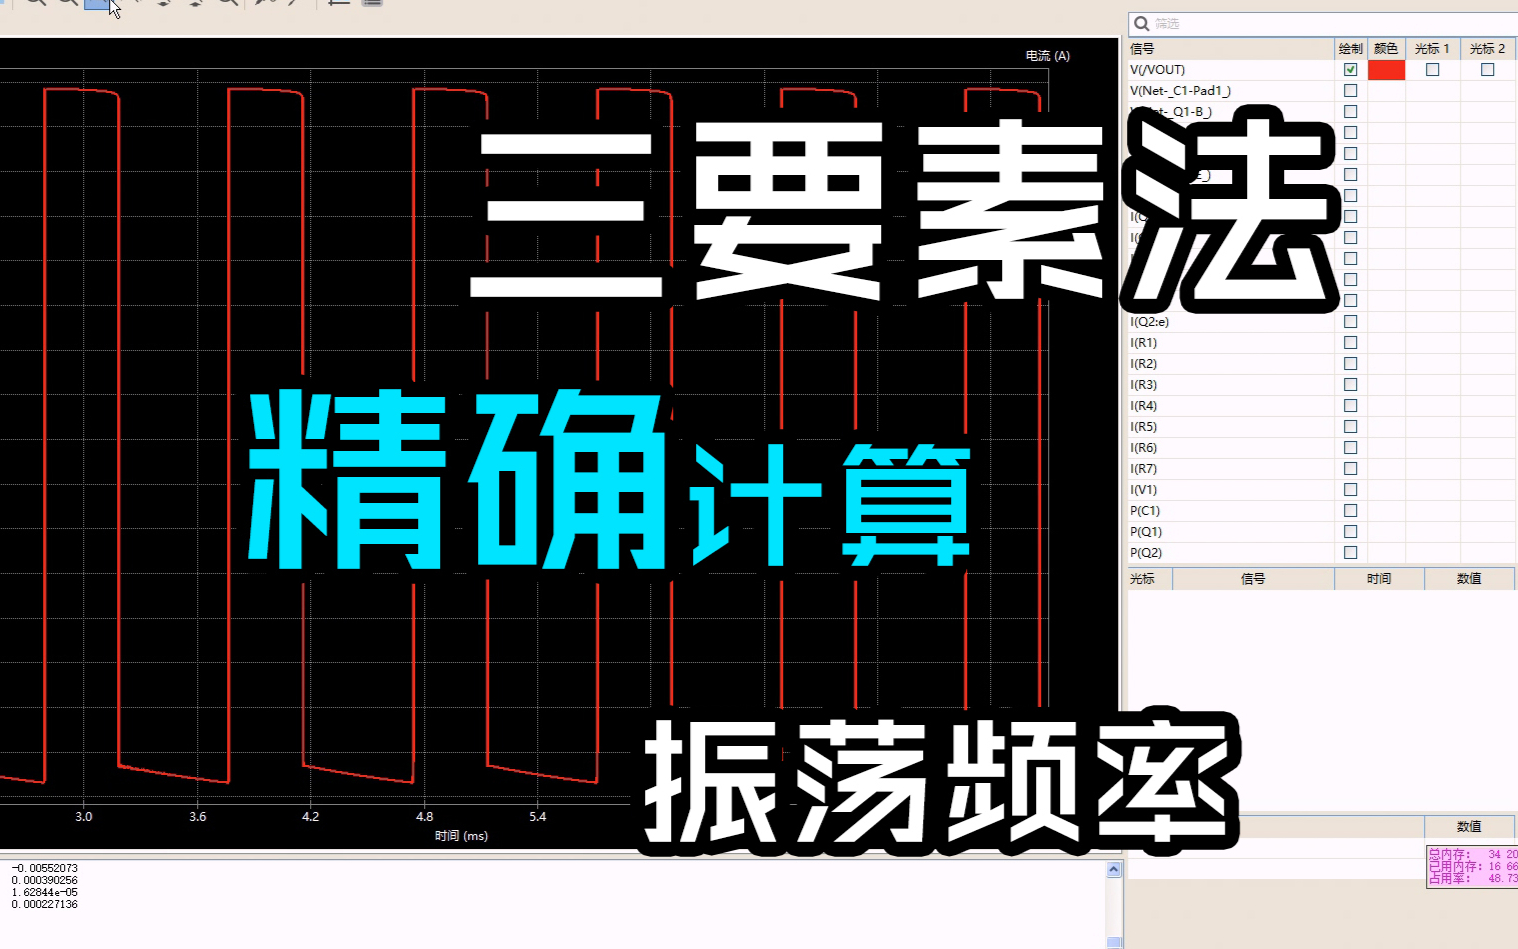Plot the V(Net-_C1-Pad1_) signal
The height and width of the screenshot is (949, 1518).
coord(1350,91)
